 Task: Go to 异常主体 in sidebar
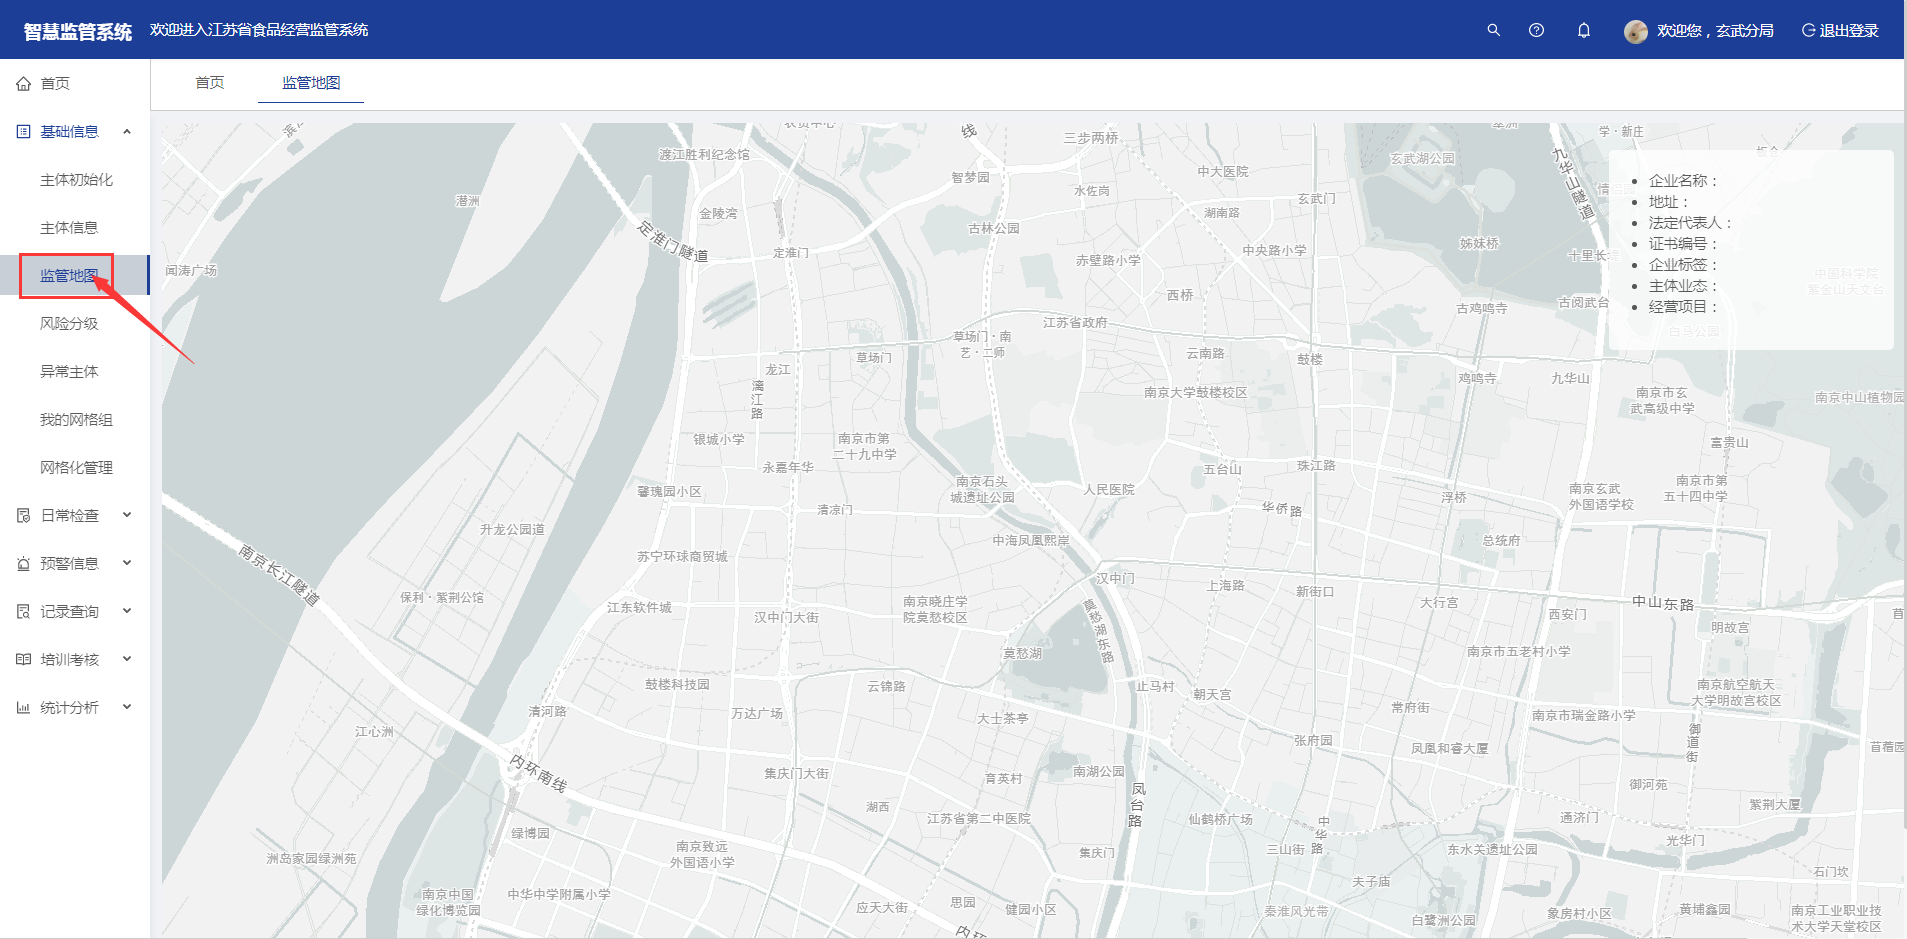(69, 372)
